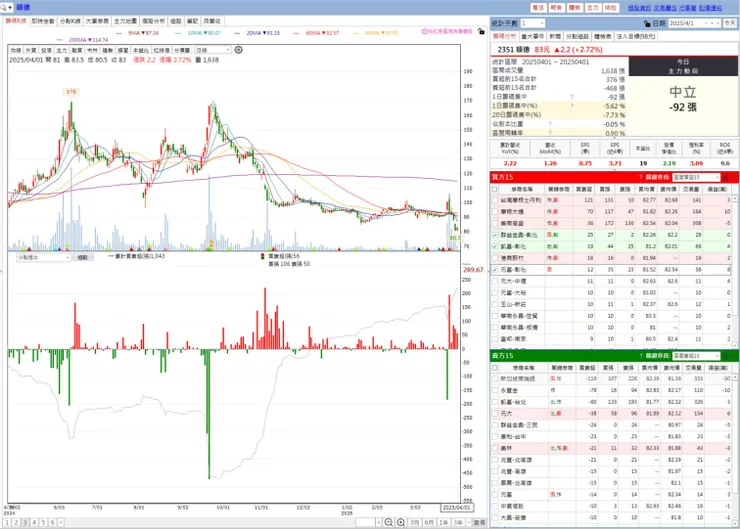
Task: Click the pink clock marker icon above chart
Action: 424,31
